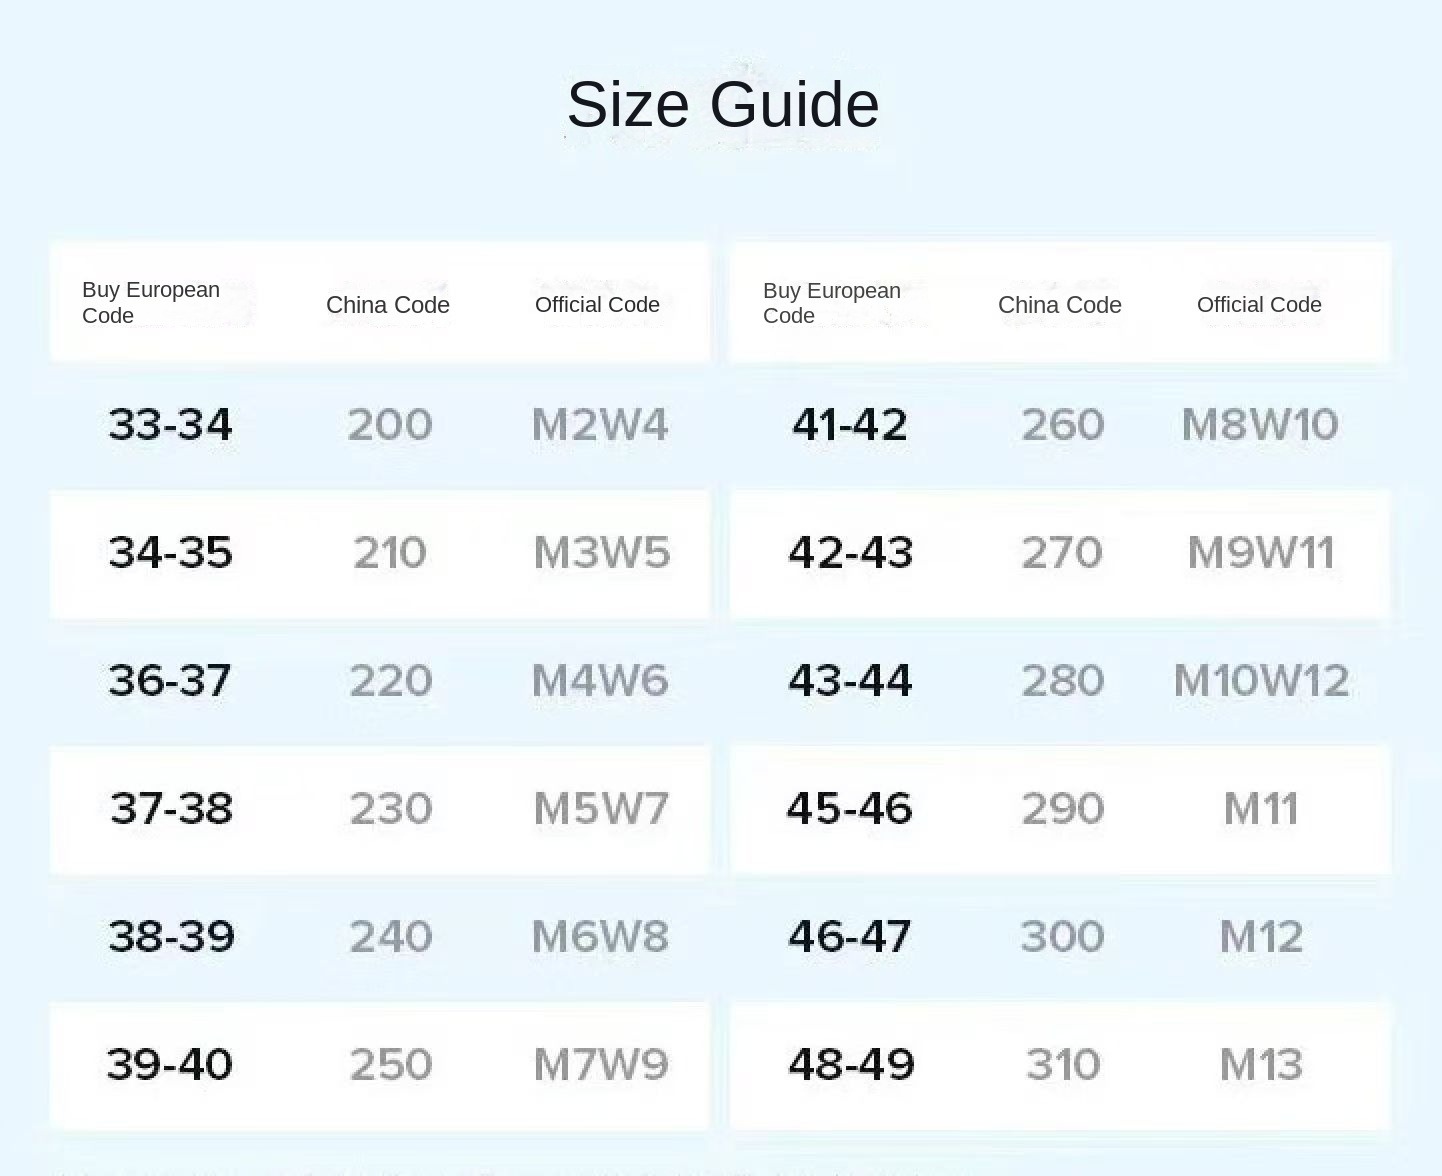Select official code M3W5
This screenshot has width=1442, height=1176.
601,553
